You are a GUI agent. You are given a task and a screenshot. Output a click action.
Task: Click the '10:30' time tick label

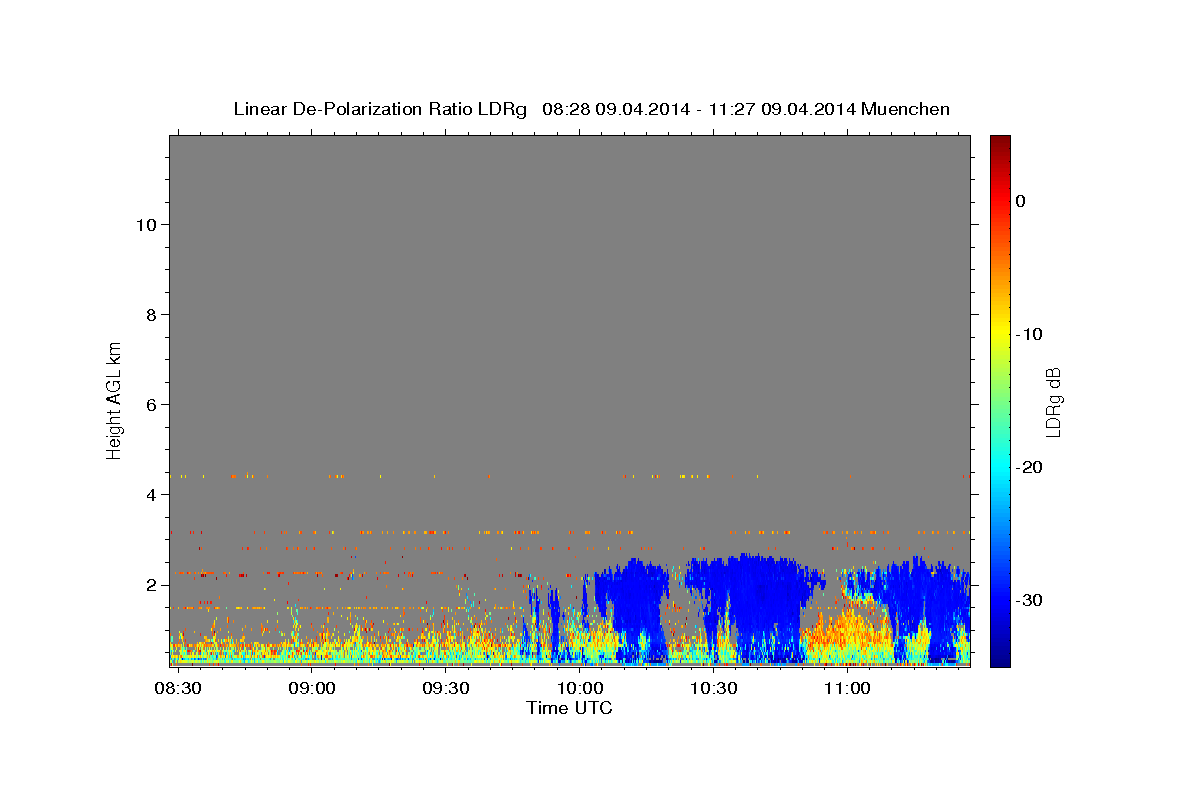click(713, 688)
